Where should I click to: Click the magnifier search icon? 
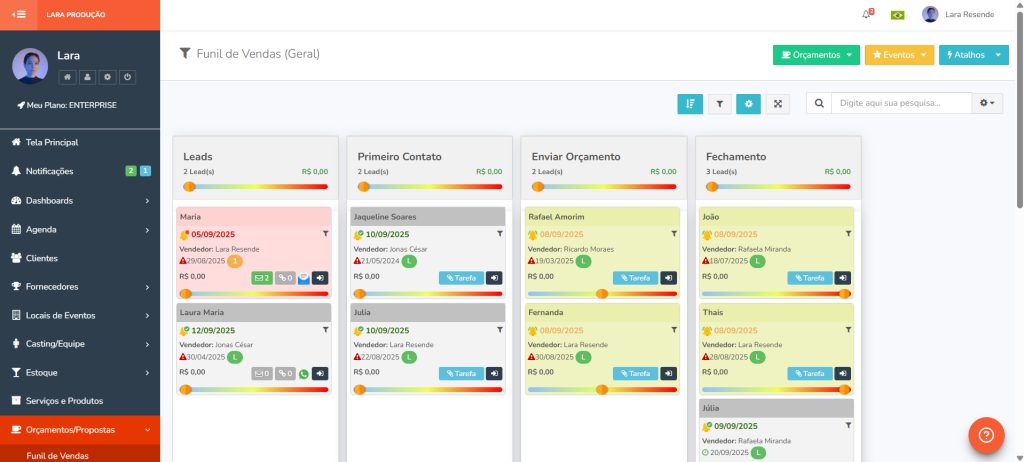pos(819,103)
